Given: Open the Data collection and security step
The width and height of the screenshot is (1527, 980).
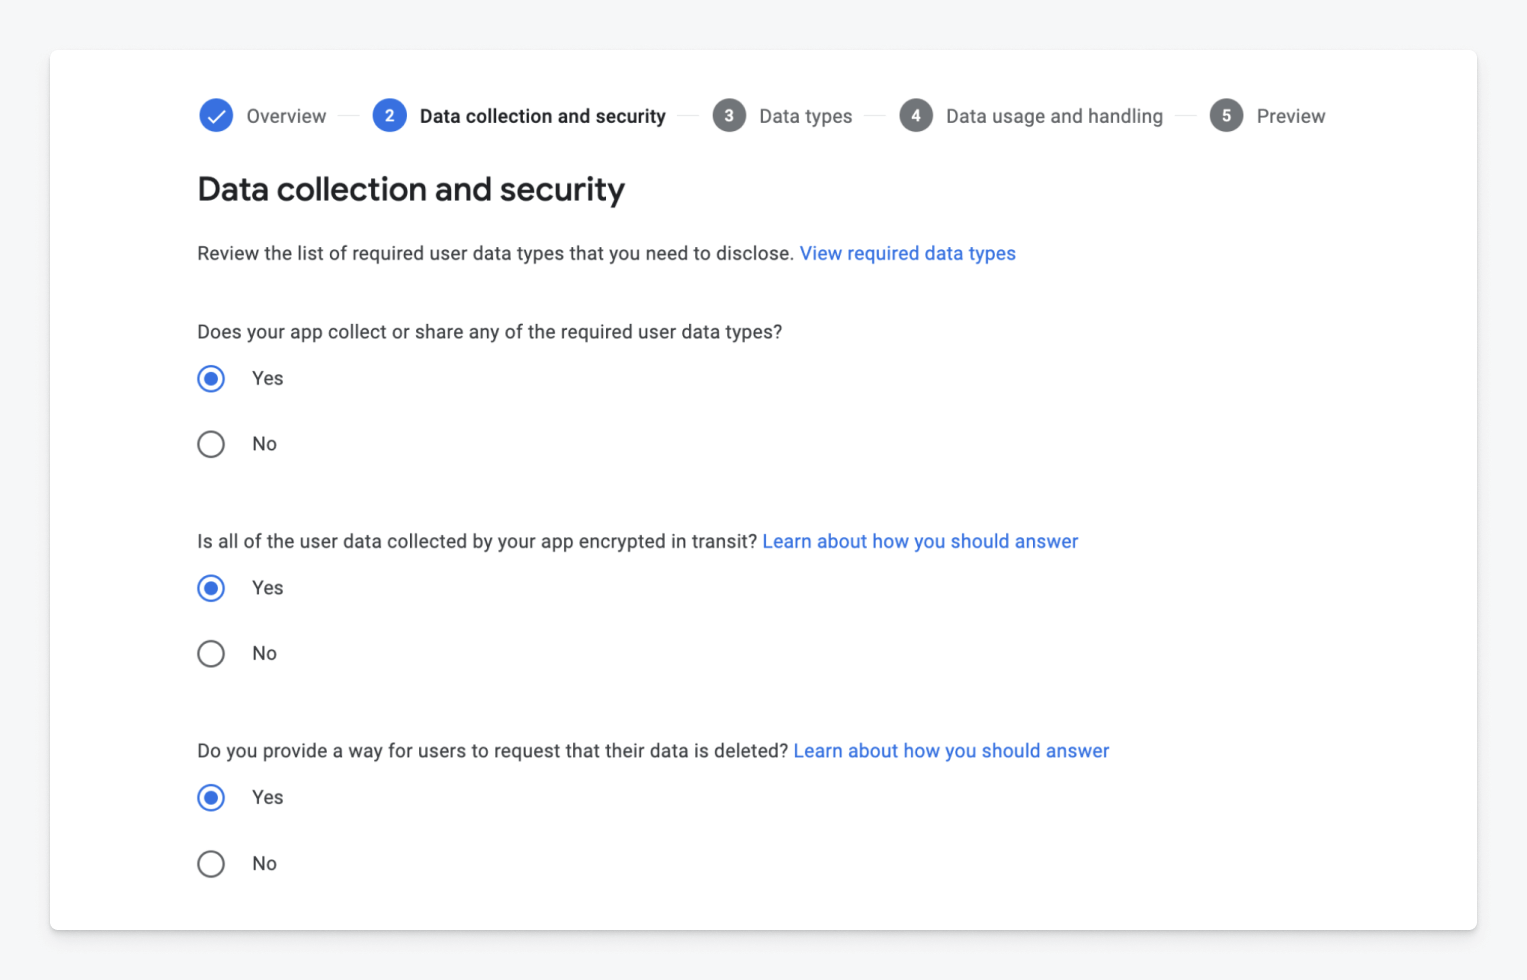Looking at the screenshot, I should point(542,115).
